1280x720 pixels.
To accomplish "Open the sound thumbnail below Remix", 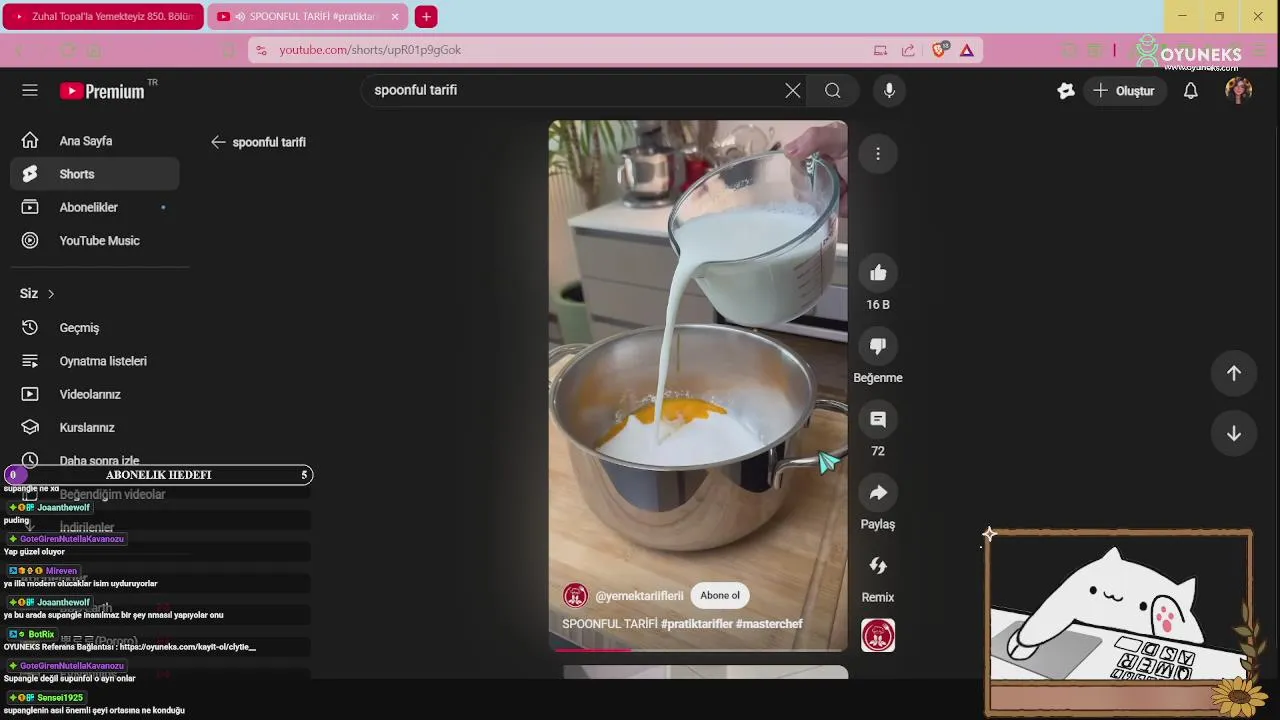I will [878, 636].
